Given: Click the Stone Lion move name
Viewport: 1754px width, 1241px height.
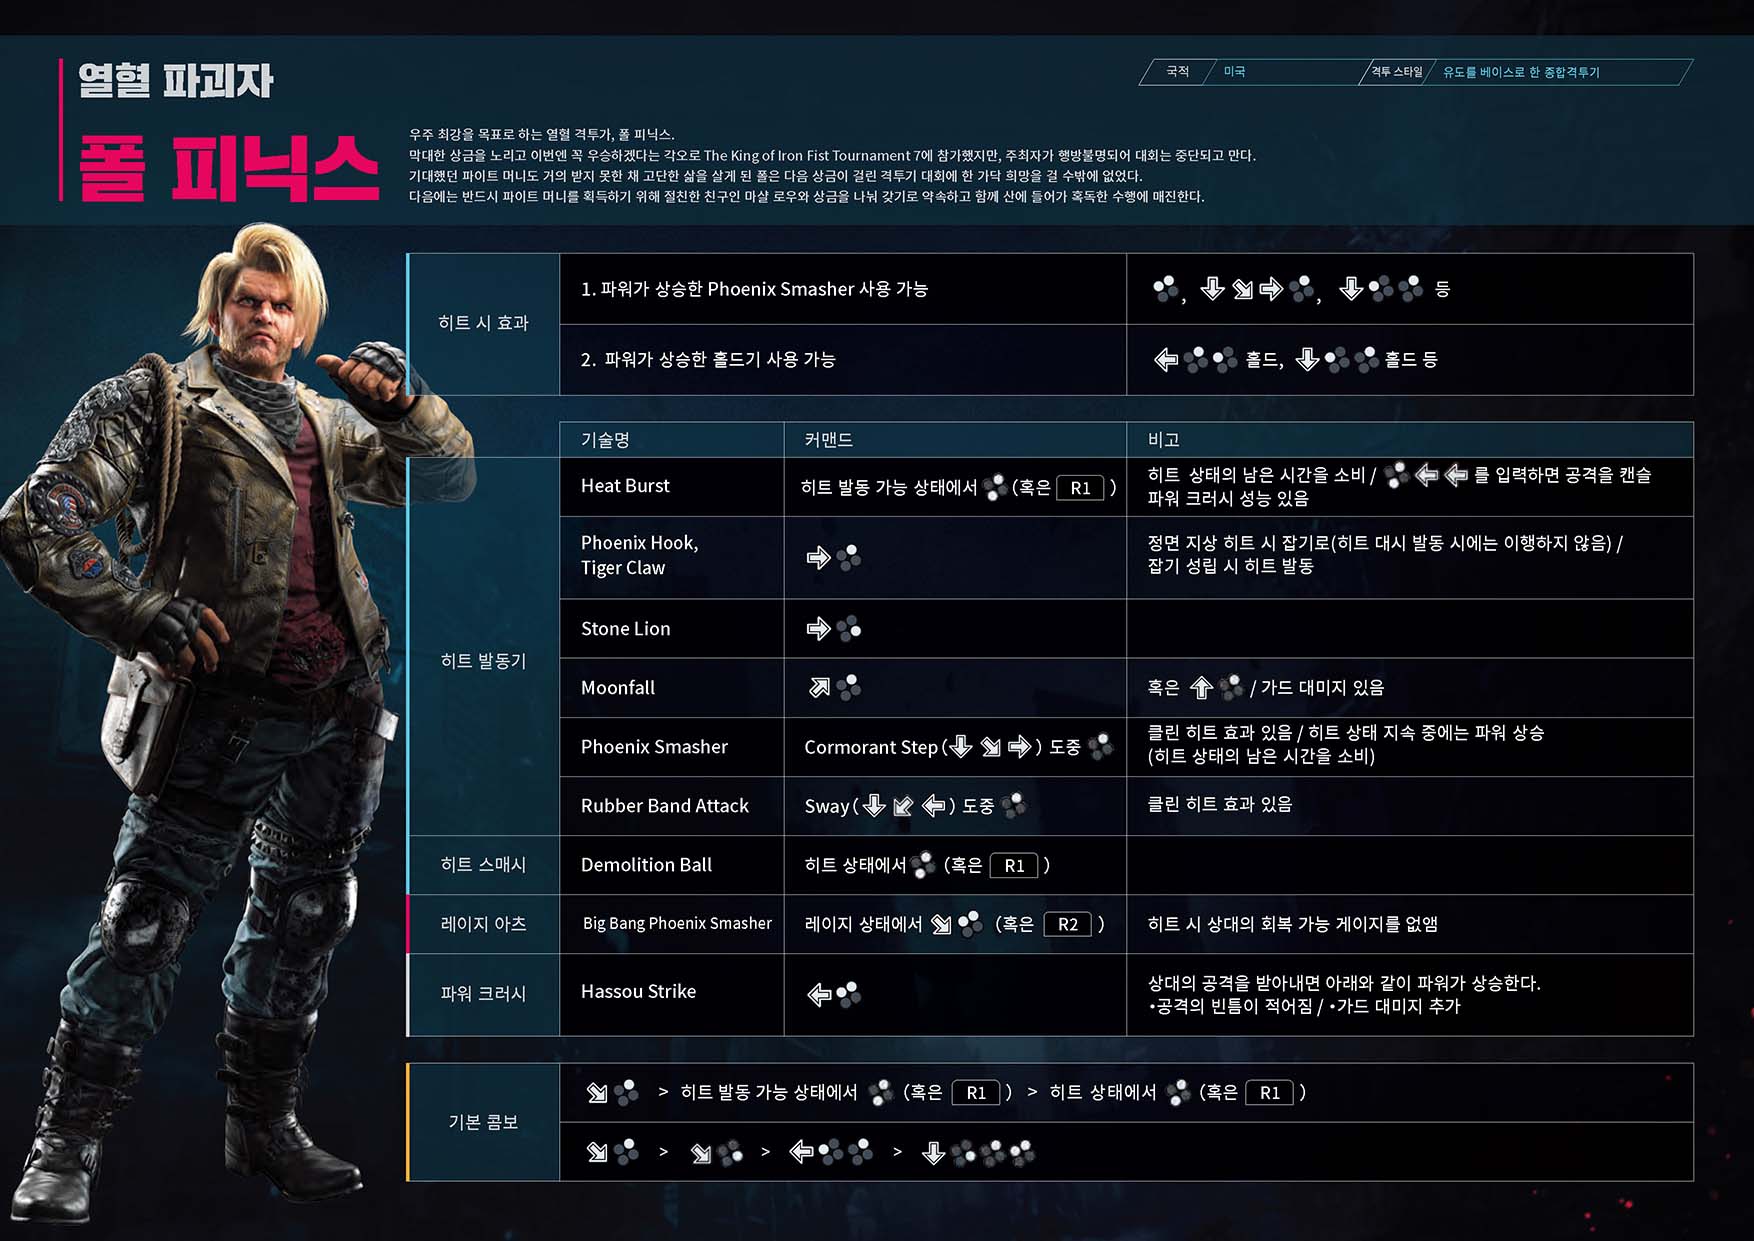Looking at the screenshot, I should (626, 629).
